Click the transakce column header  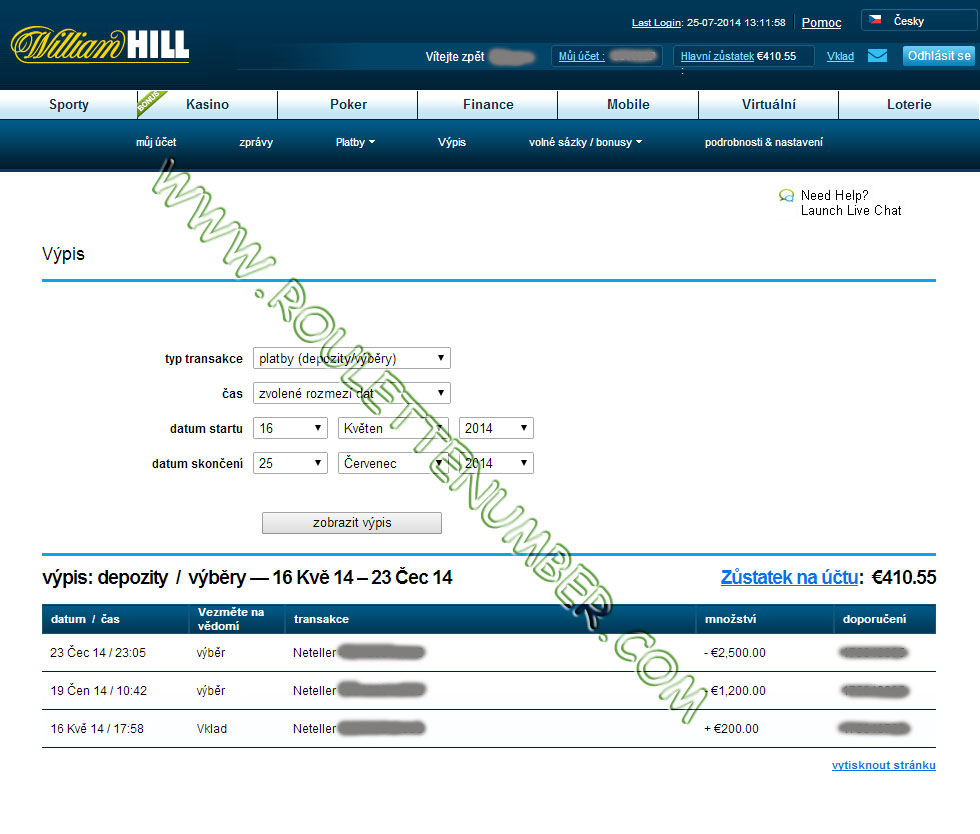click(321, 619)
